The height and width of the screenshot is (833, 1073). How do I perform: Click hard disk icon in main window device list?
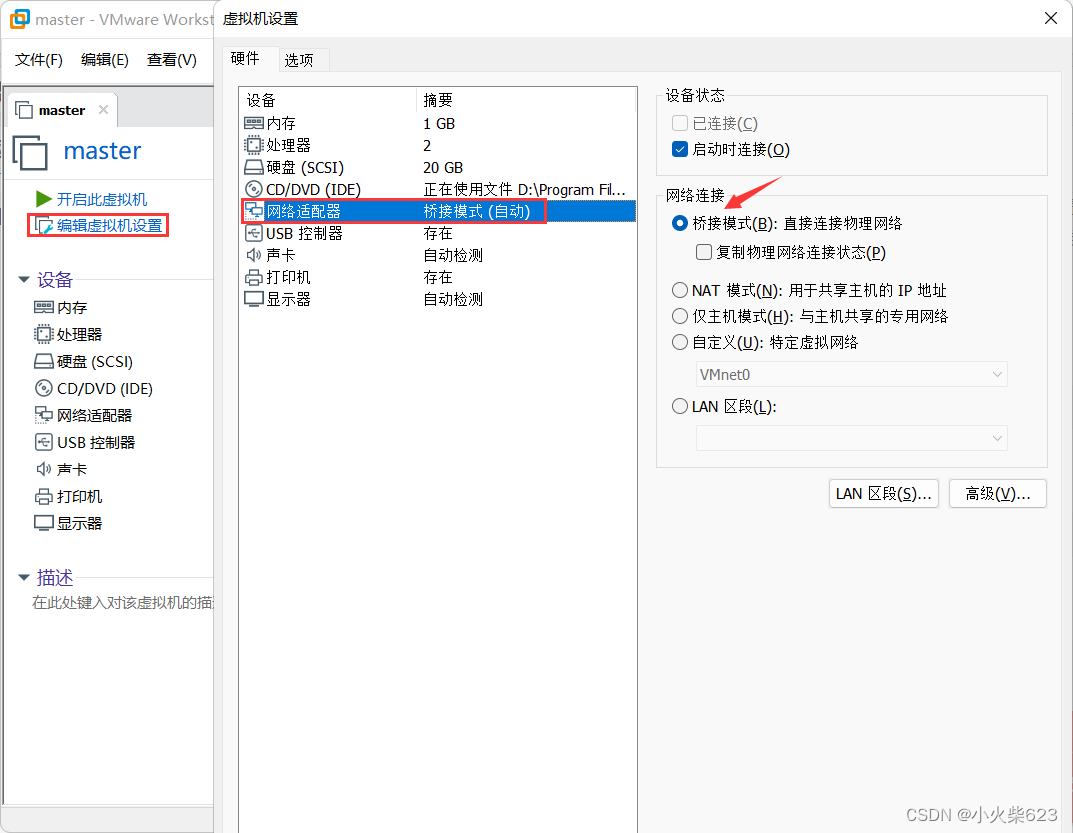[x=44, y=361]
